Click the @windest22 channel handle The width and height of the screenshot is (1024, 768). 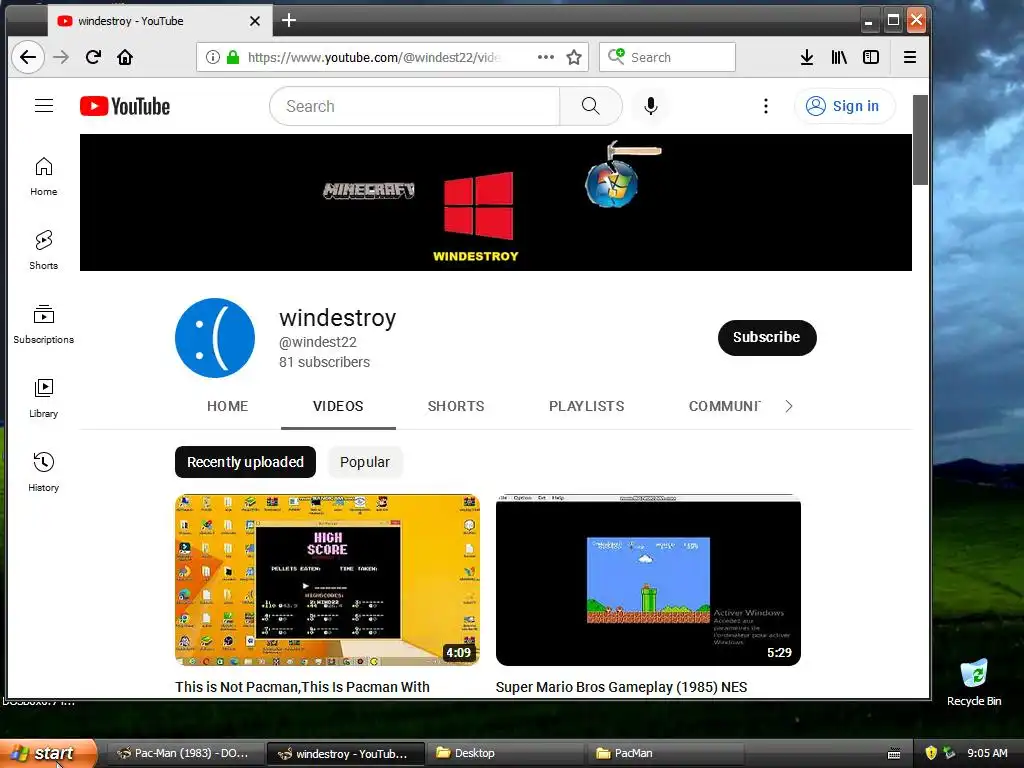coord(318,342)
